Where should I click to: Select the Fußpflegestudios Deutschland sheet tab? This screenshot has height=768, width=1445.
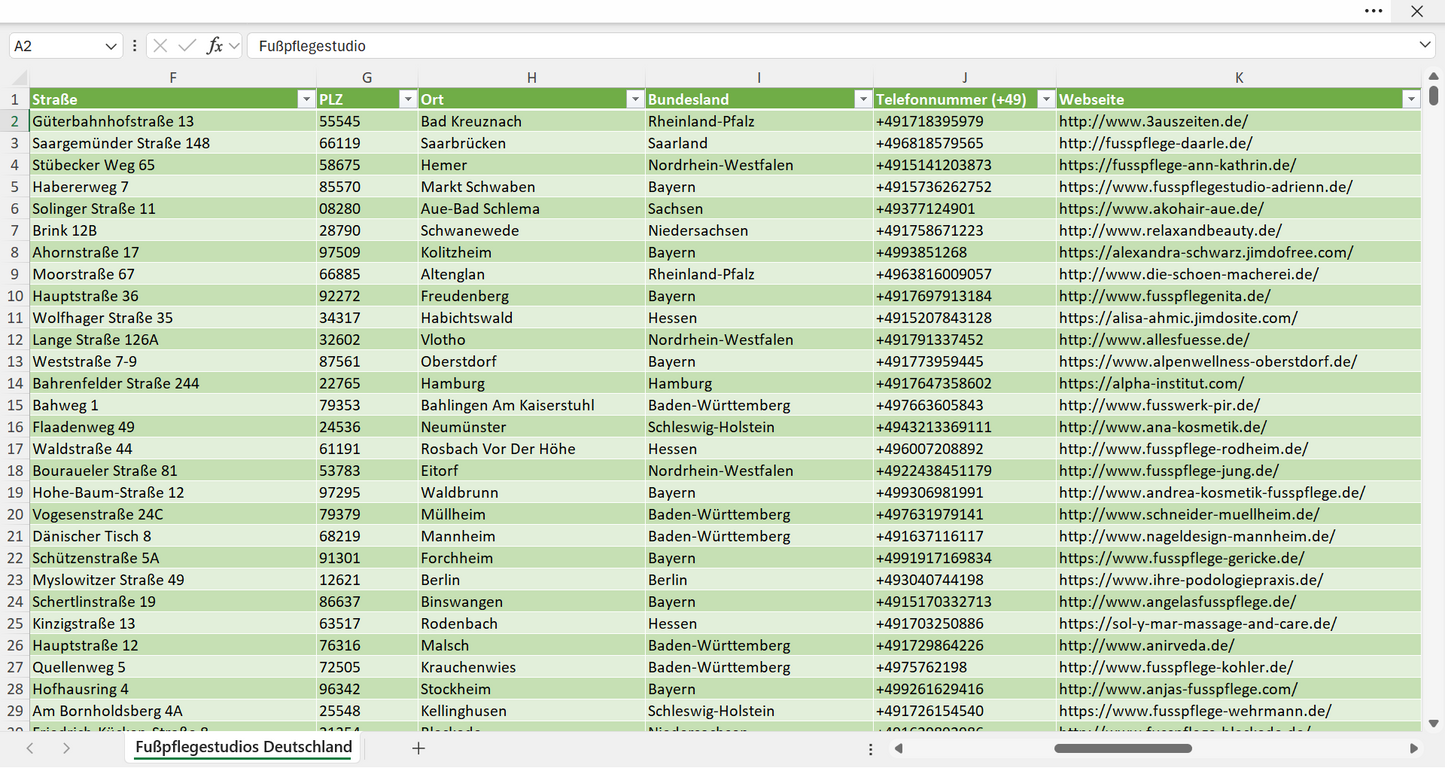pos(244,747)
